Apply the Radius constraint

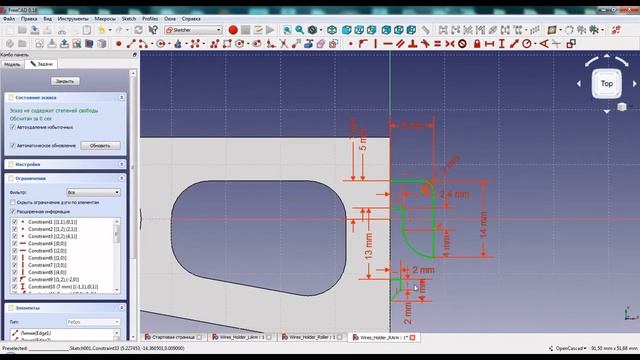coord(527,44)
